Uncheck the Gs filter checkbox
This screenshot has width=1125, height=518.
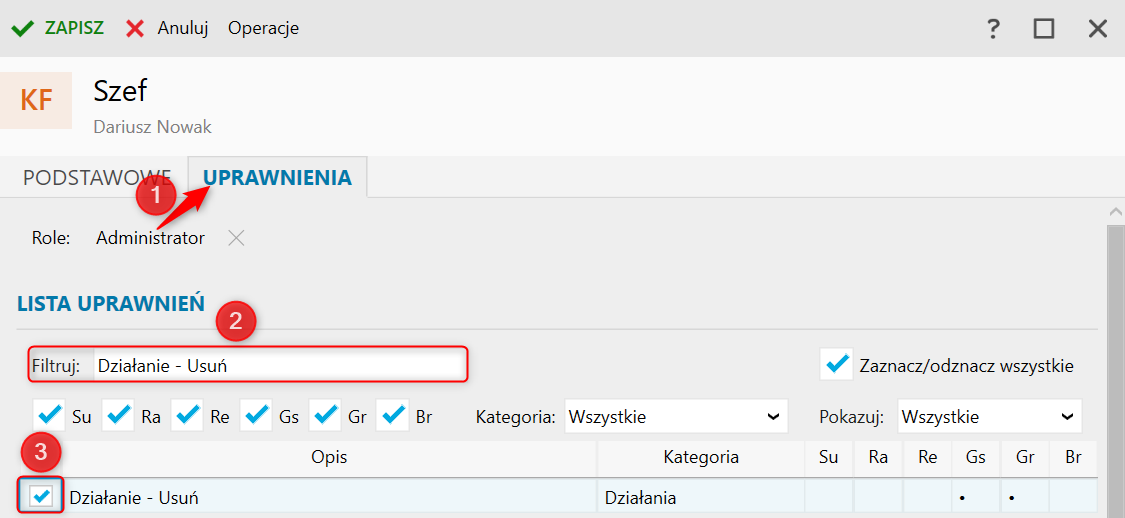point(256,415)
